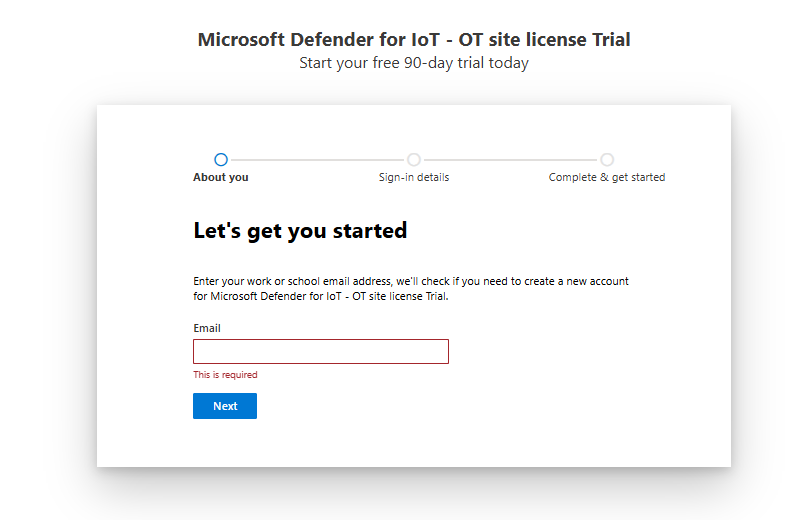The width and height of the screenshot is (795, 520).
Task: Click the "Start your free 90-day trial today" subtitle
Action: [414, 63]
